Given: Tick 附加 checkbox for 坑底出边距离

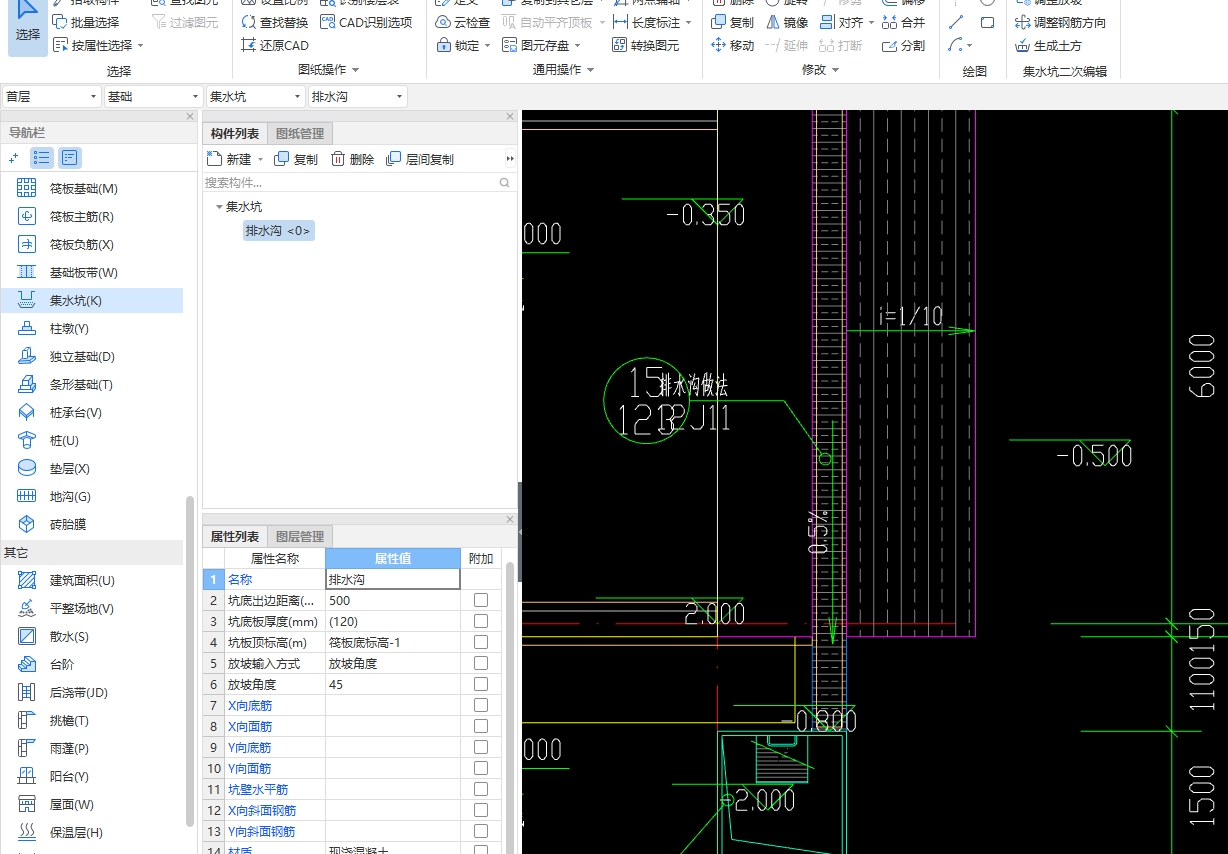Looking at the screenshot, I should click(x=481, y=600).
